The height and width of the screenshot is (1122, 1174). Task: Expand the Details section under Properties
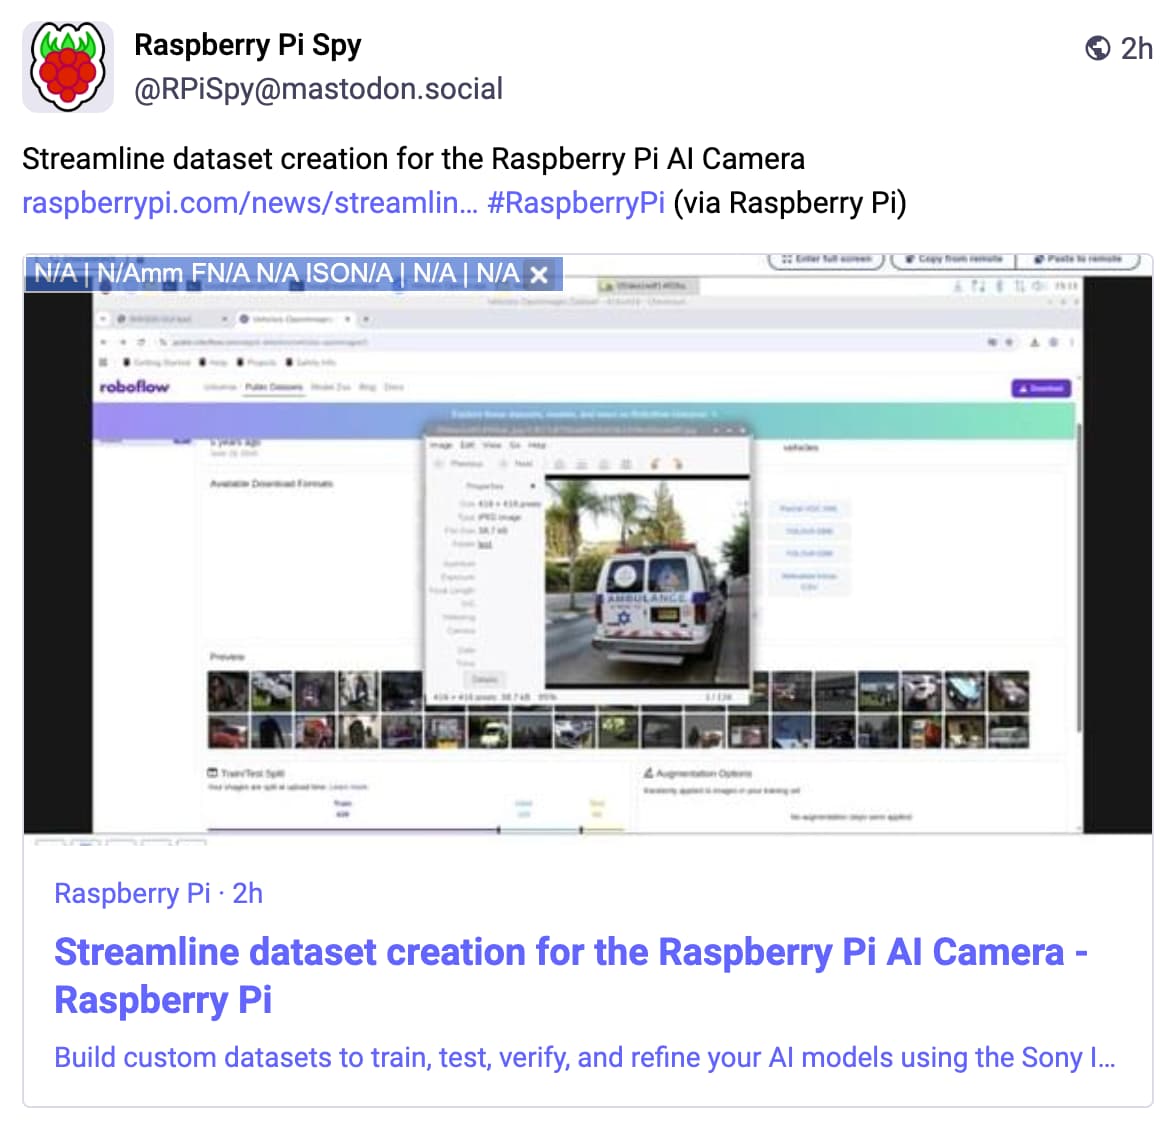click(486, 679)
